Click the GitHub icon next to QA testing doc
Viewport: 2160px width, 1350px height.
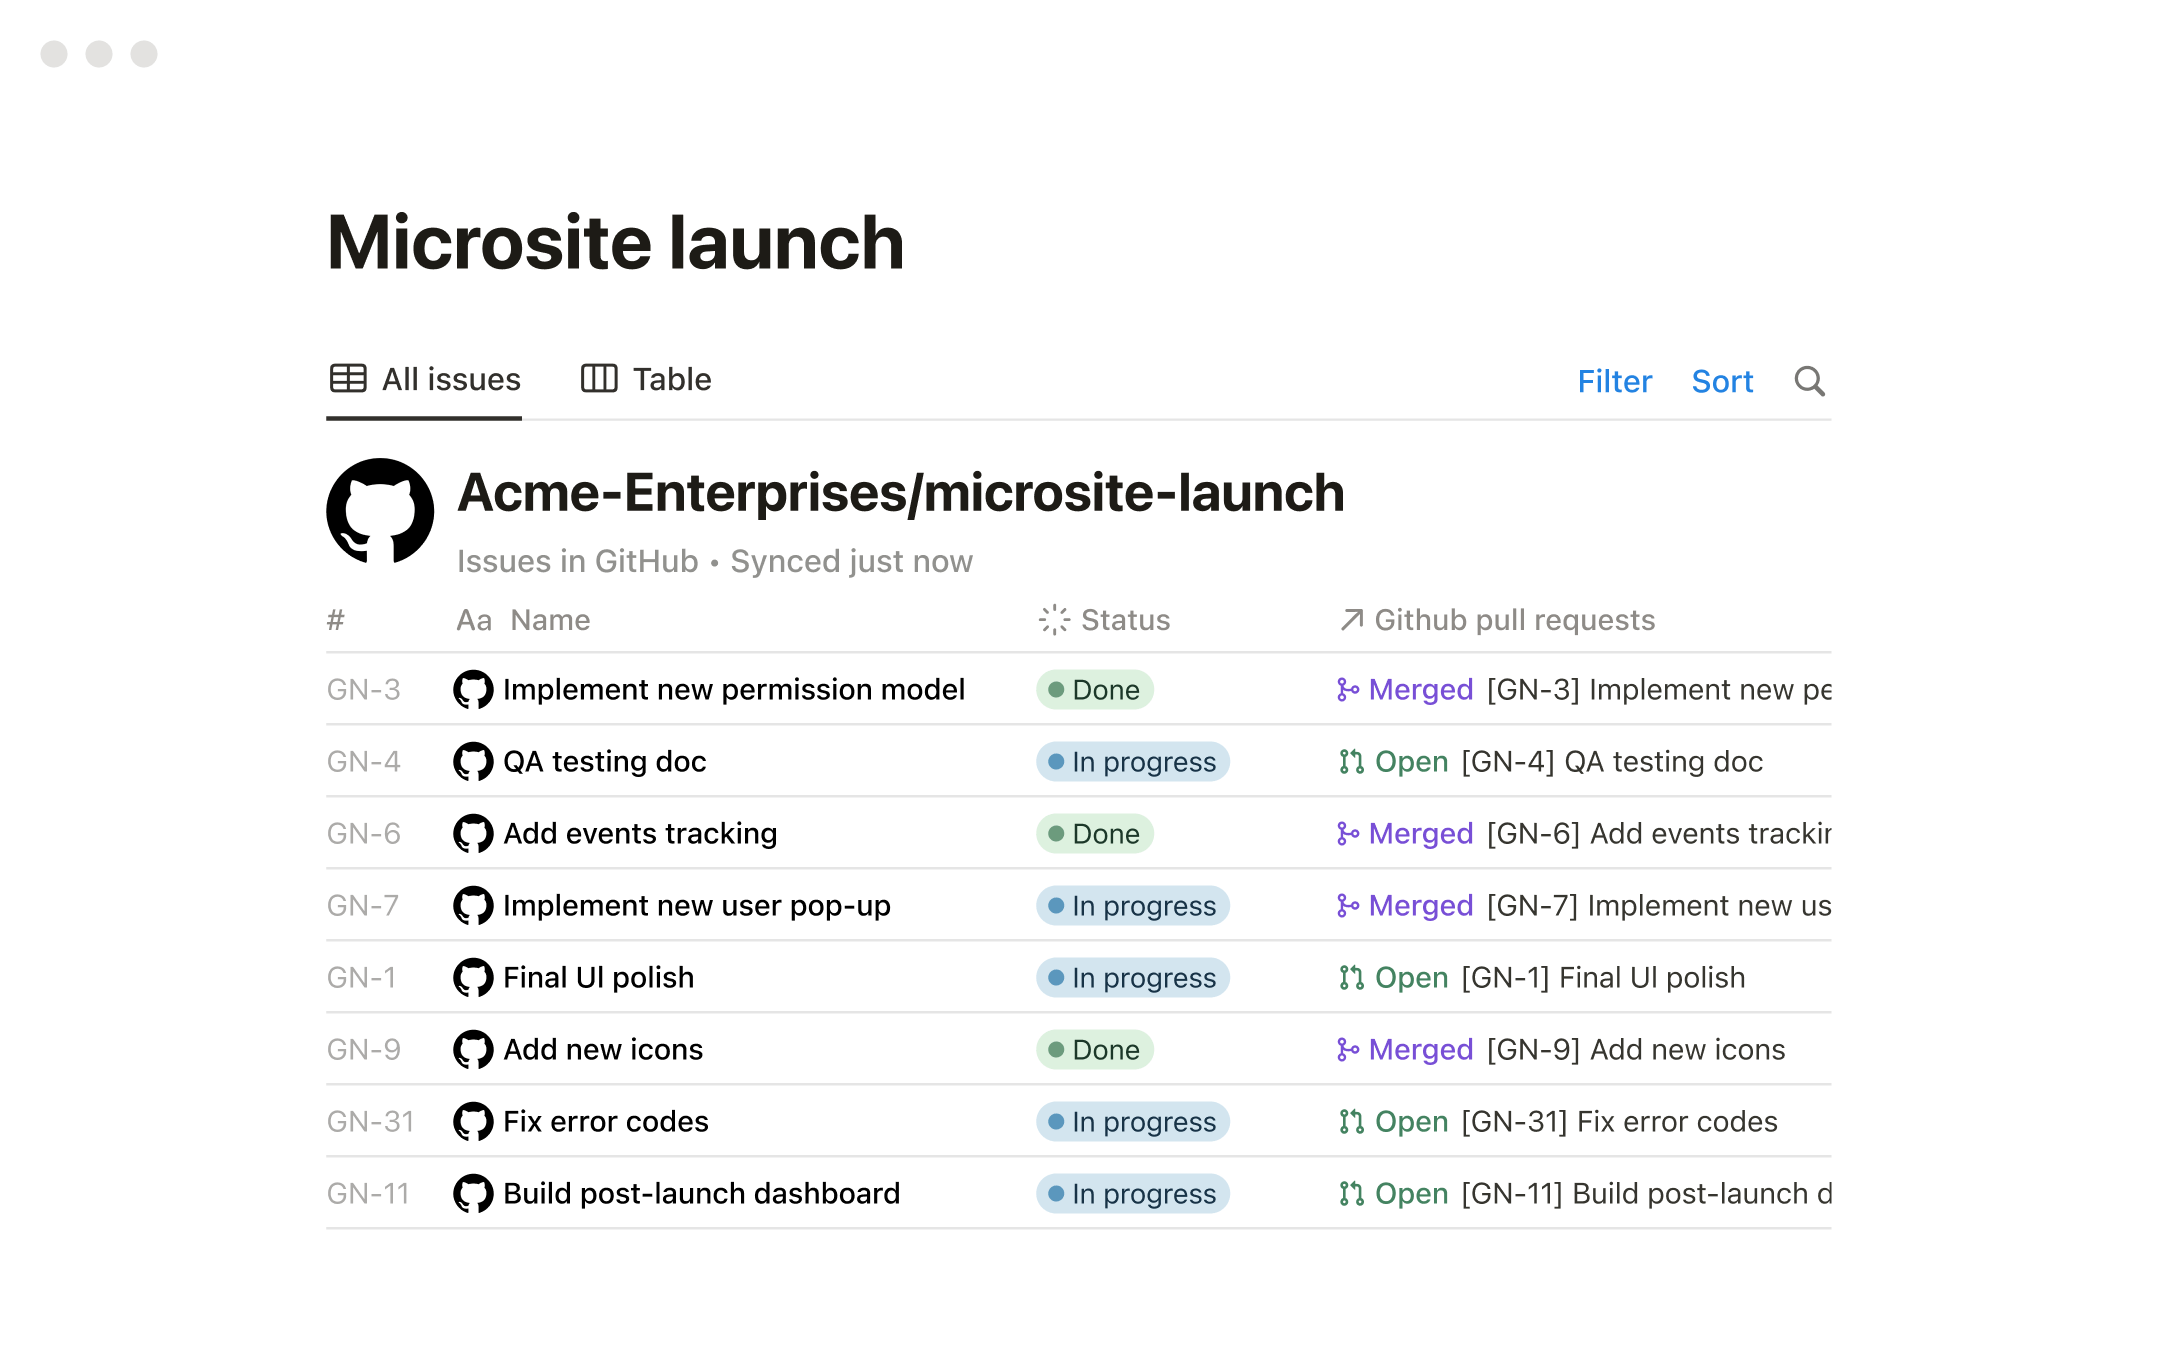tap(473, 762)
